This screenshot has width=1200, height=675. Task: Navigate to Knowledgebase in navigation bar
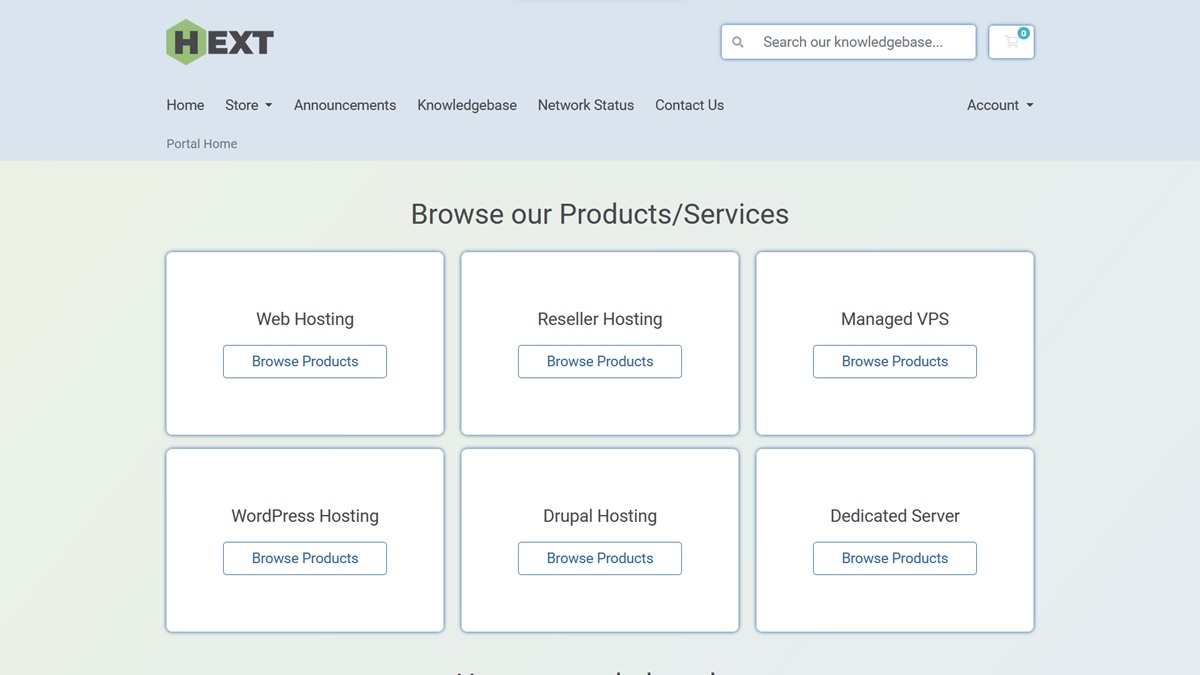pyautogui.click(x=467, y=105)
